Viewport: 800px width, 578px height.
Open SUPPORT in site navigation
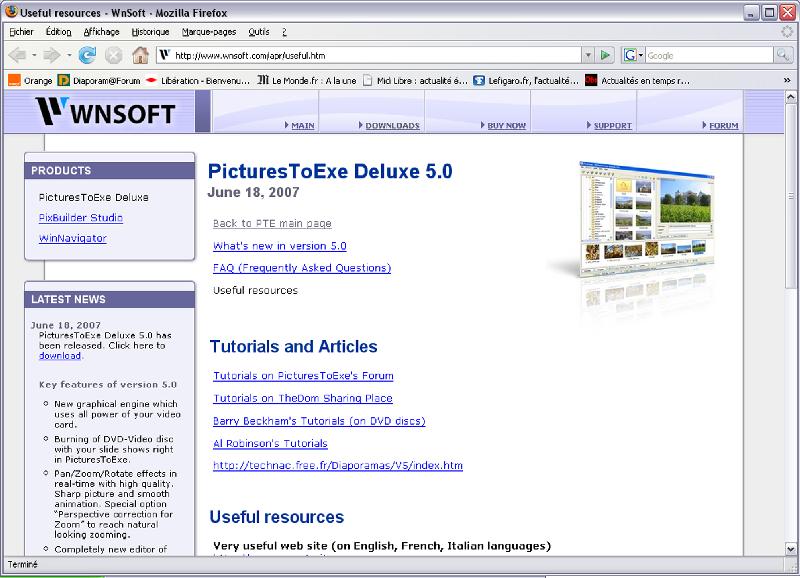click(x=612, y=125)
